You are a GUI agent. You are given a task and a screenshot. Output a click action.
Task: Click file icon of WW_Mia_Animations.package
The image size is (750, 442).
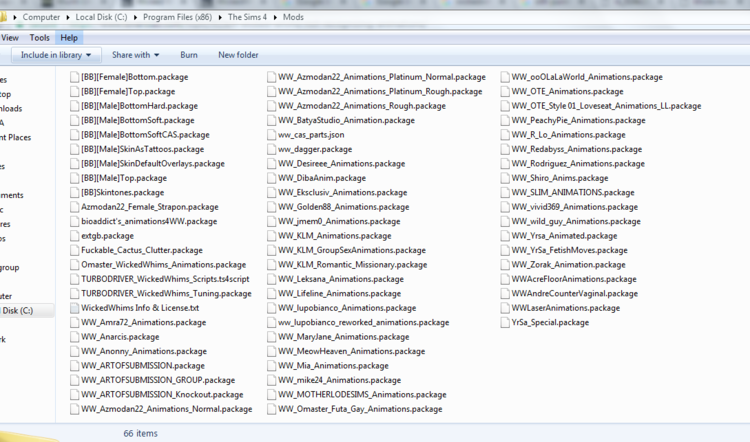pos(271,365)
